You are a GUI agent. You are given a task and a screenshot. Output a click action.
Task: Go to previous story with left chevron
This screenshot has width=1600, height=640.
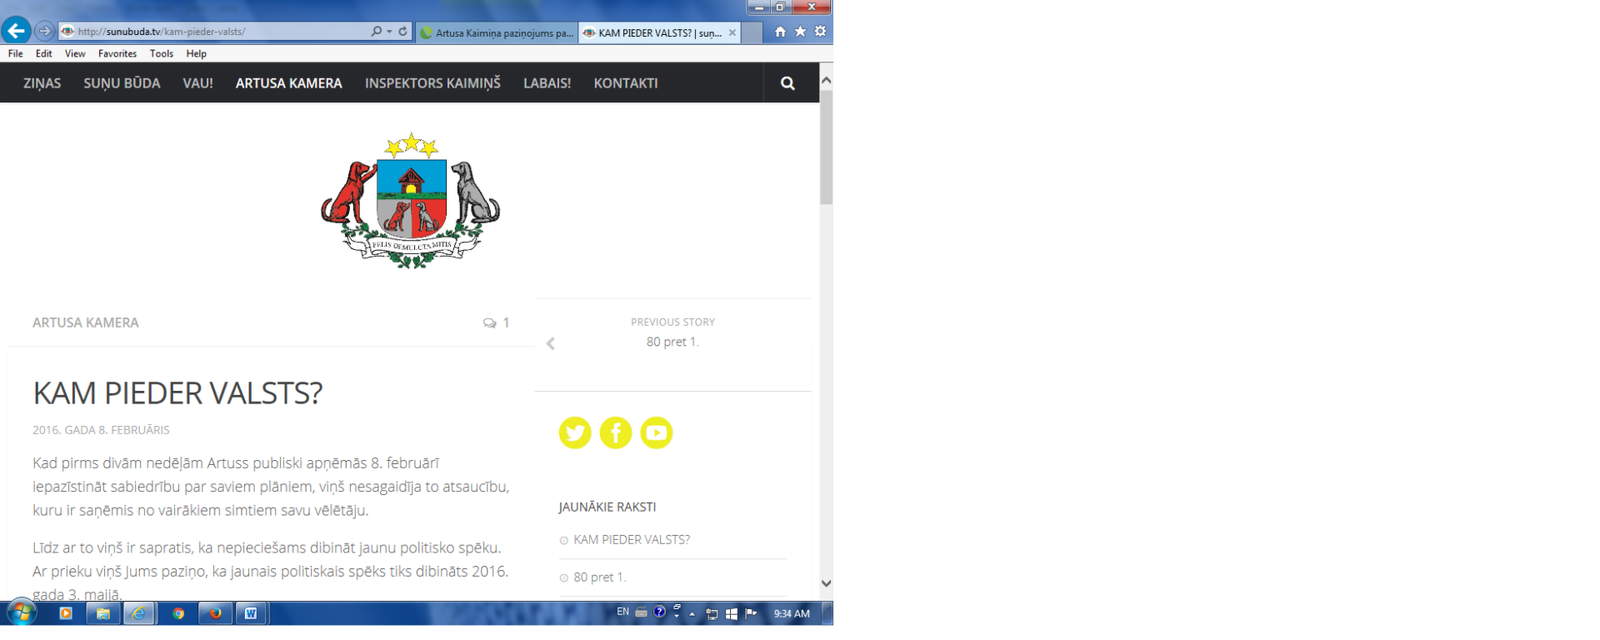pos(550,343)
